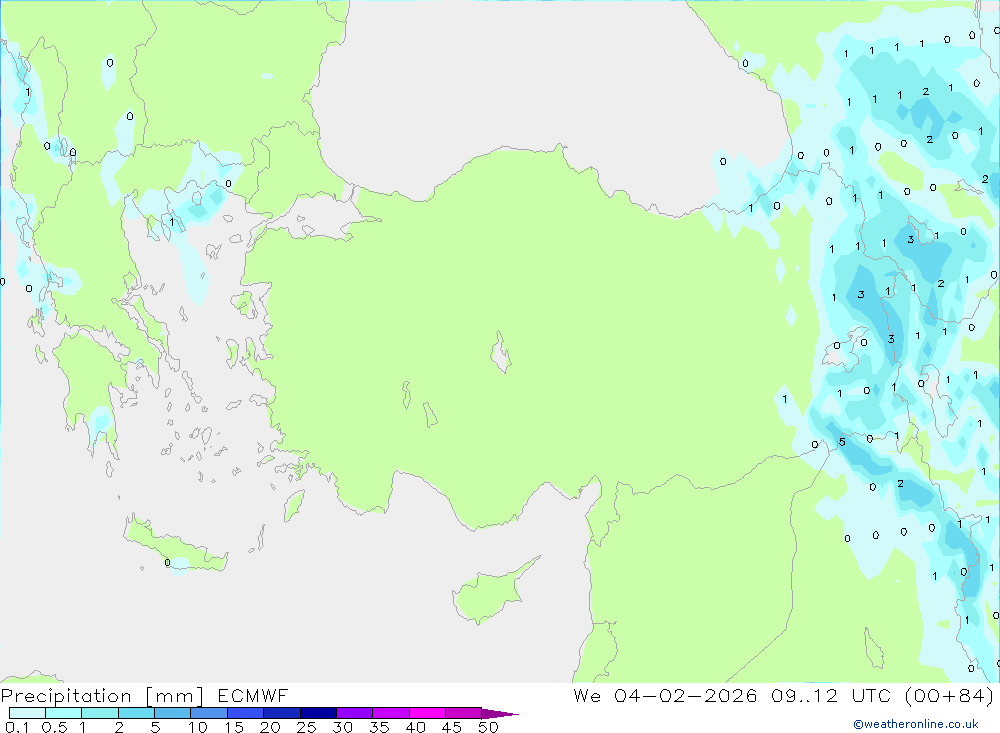
Task: Click the '35' legend scale label
Action: point(379,727)
